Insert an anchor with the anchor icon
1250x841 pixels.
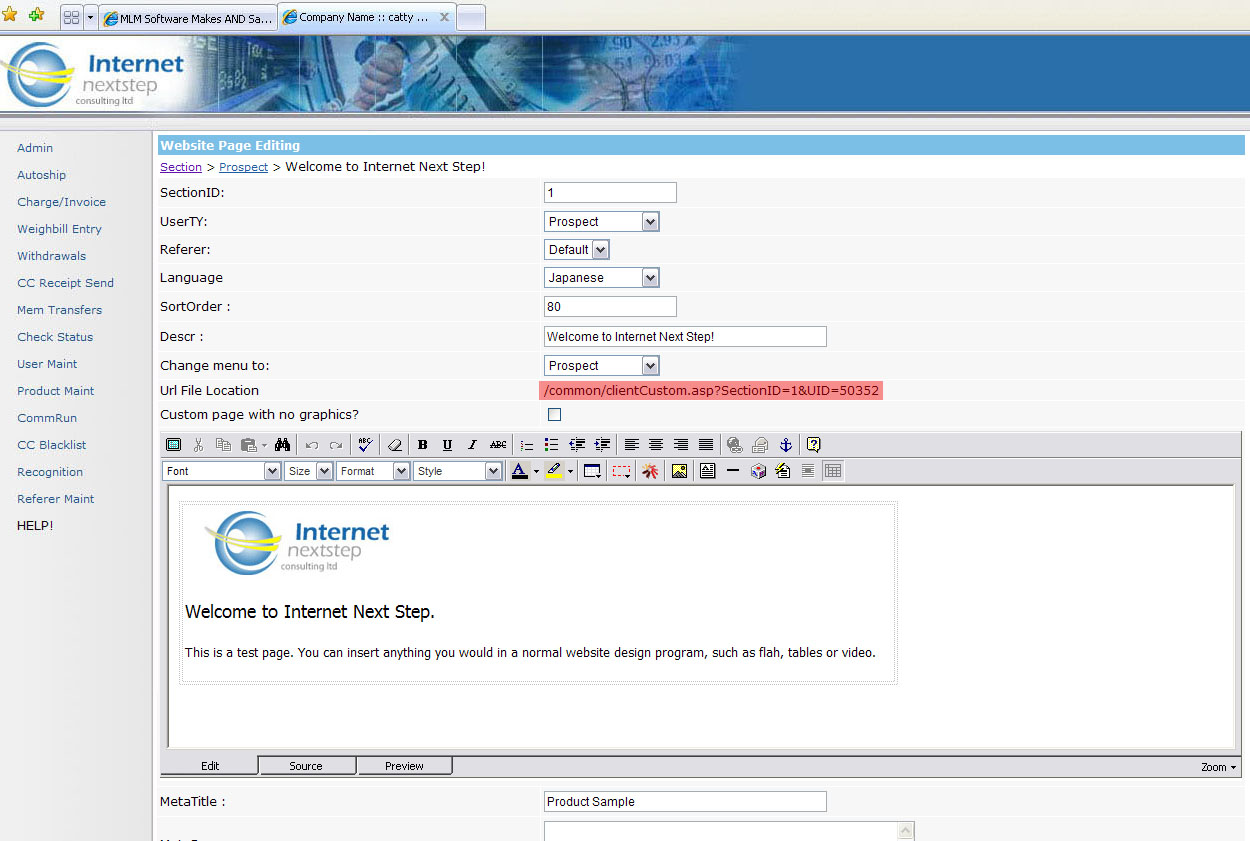(785, 445)
